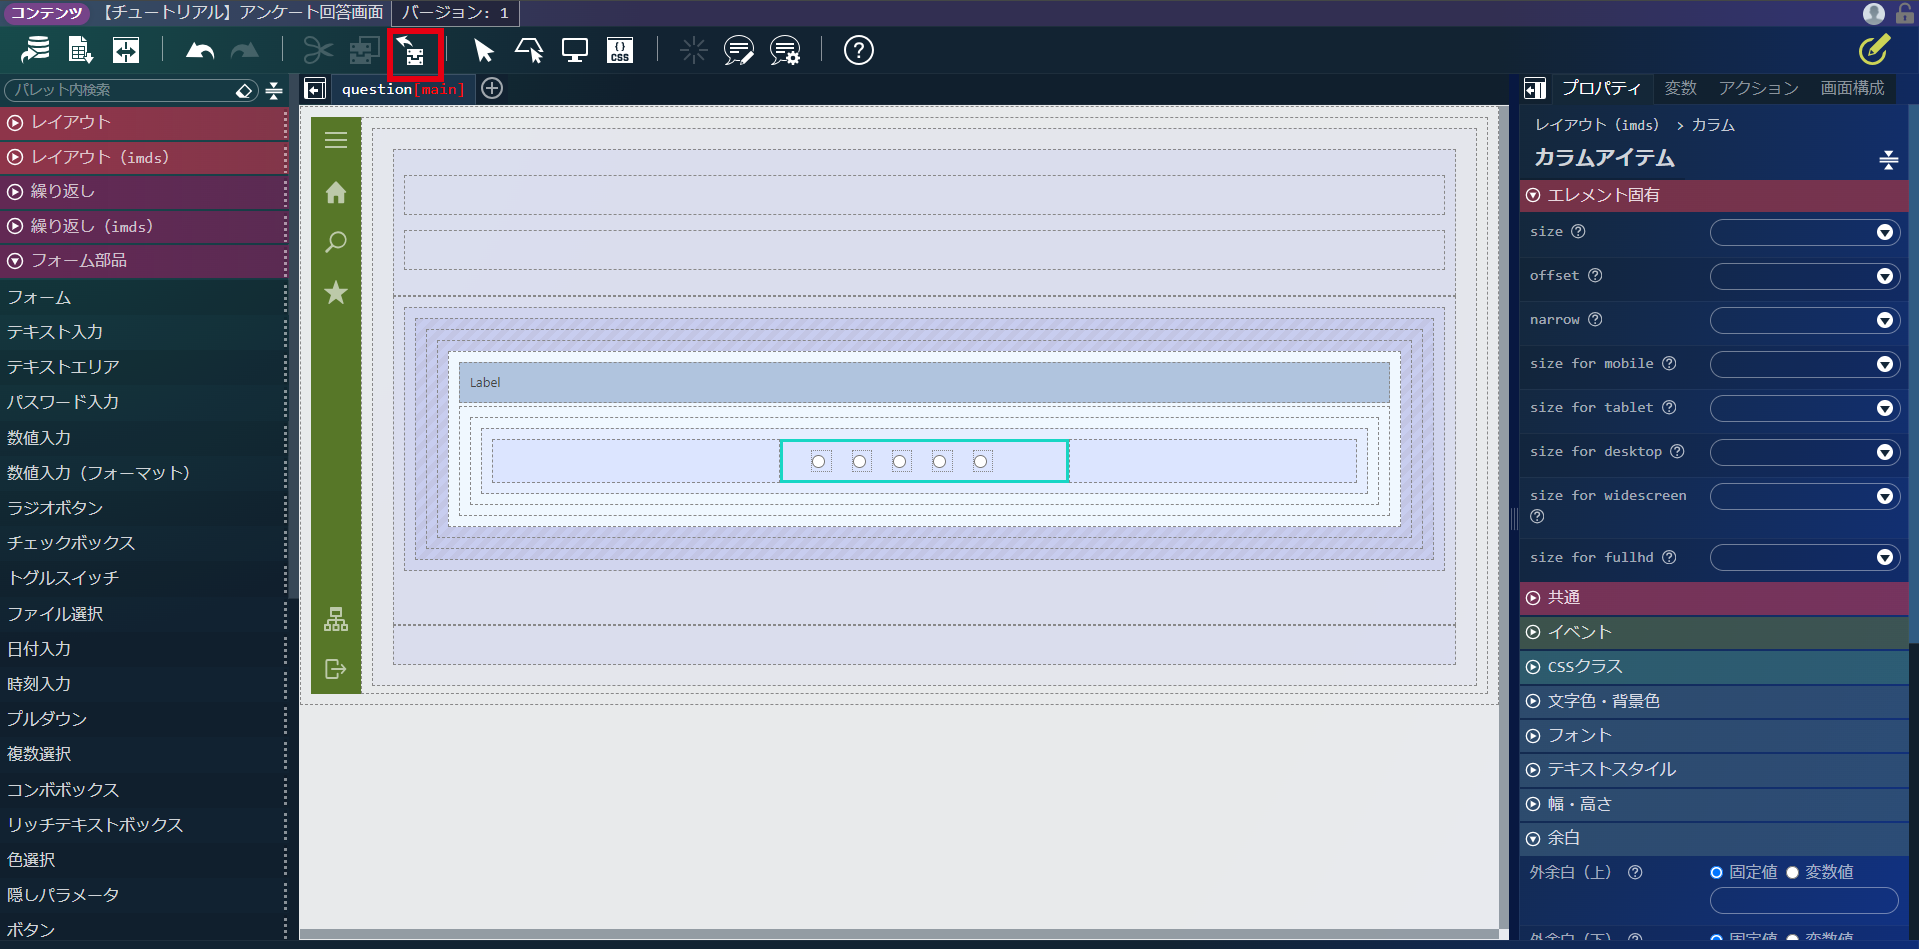The image size is (1919, 949).
Task: Open the size for desktop dropdown
Action: (1804, 452)
